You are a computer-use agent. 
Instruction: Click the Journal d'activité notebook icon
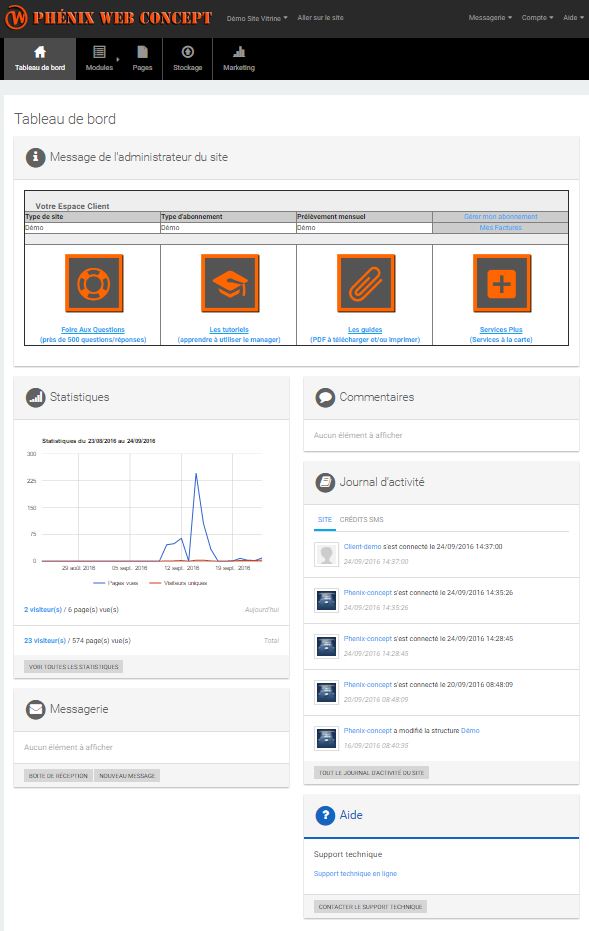click(325, 482)
